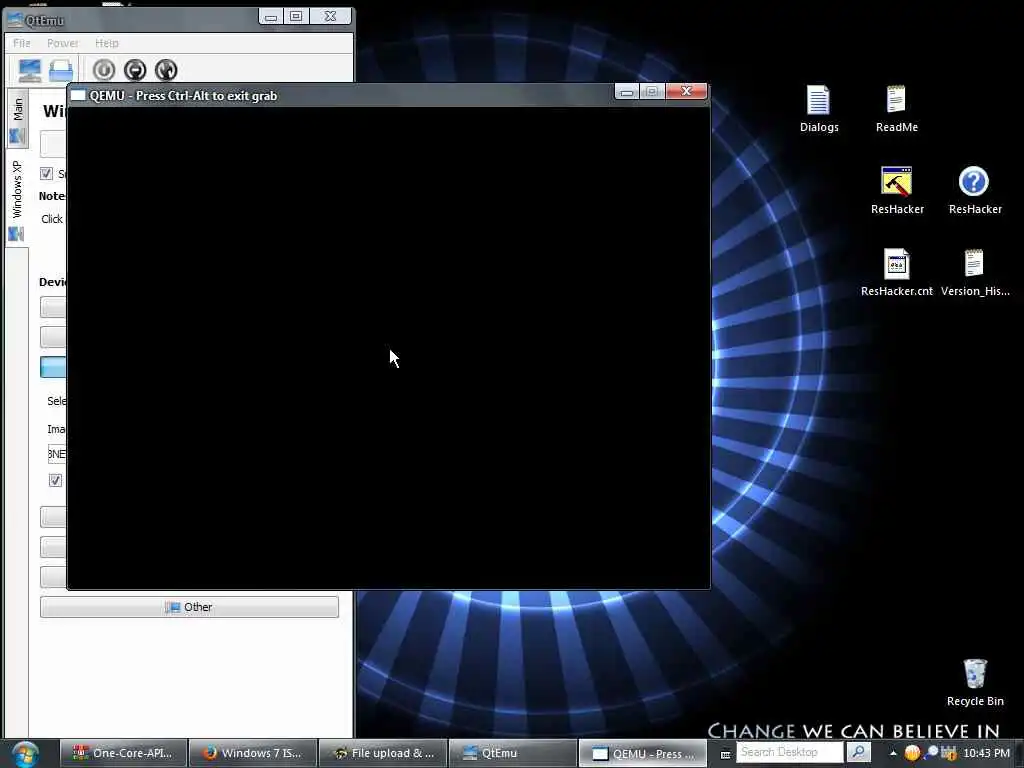Image resolution: width=1024 pixels, height=768 pixels.
Task: Open the Help menu in QtEmu
Action: pyautogui.click(x=107, y=43)
